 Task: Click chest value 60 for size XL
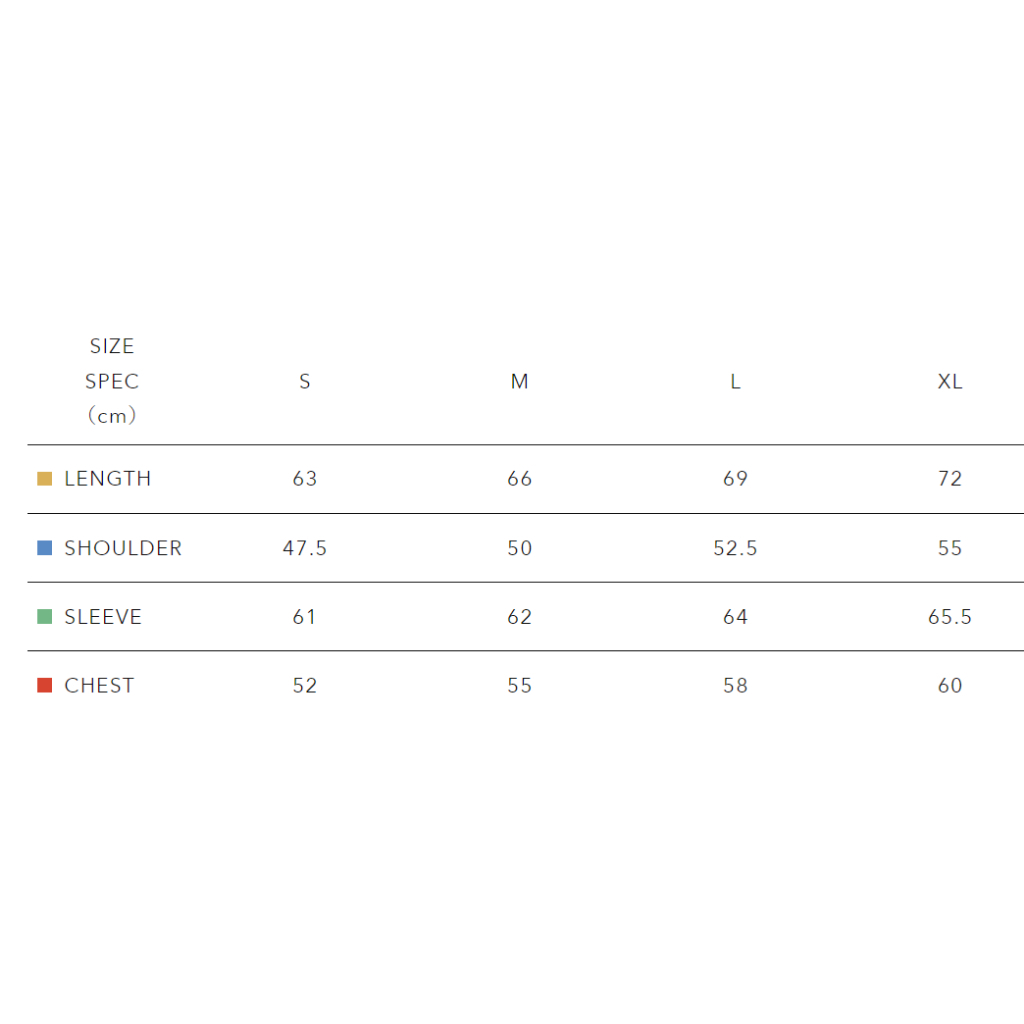pos(950,686)
